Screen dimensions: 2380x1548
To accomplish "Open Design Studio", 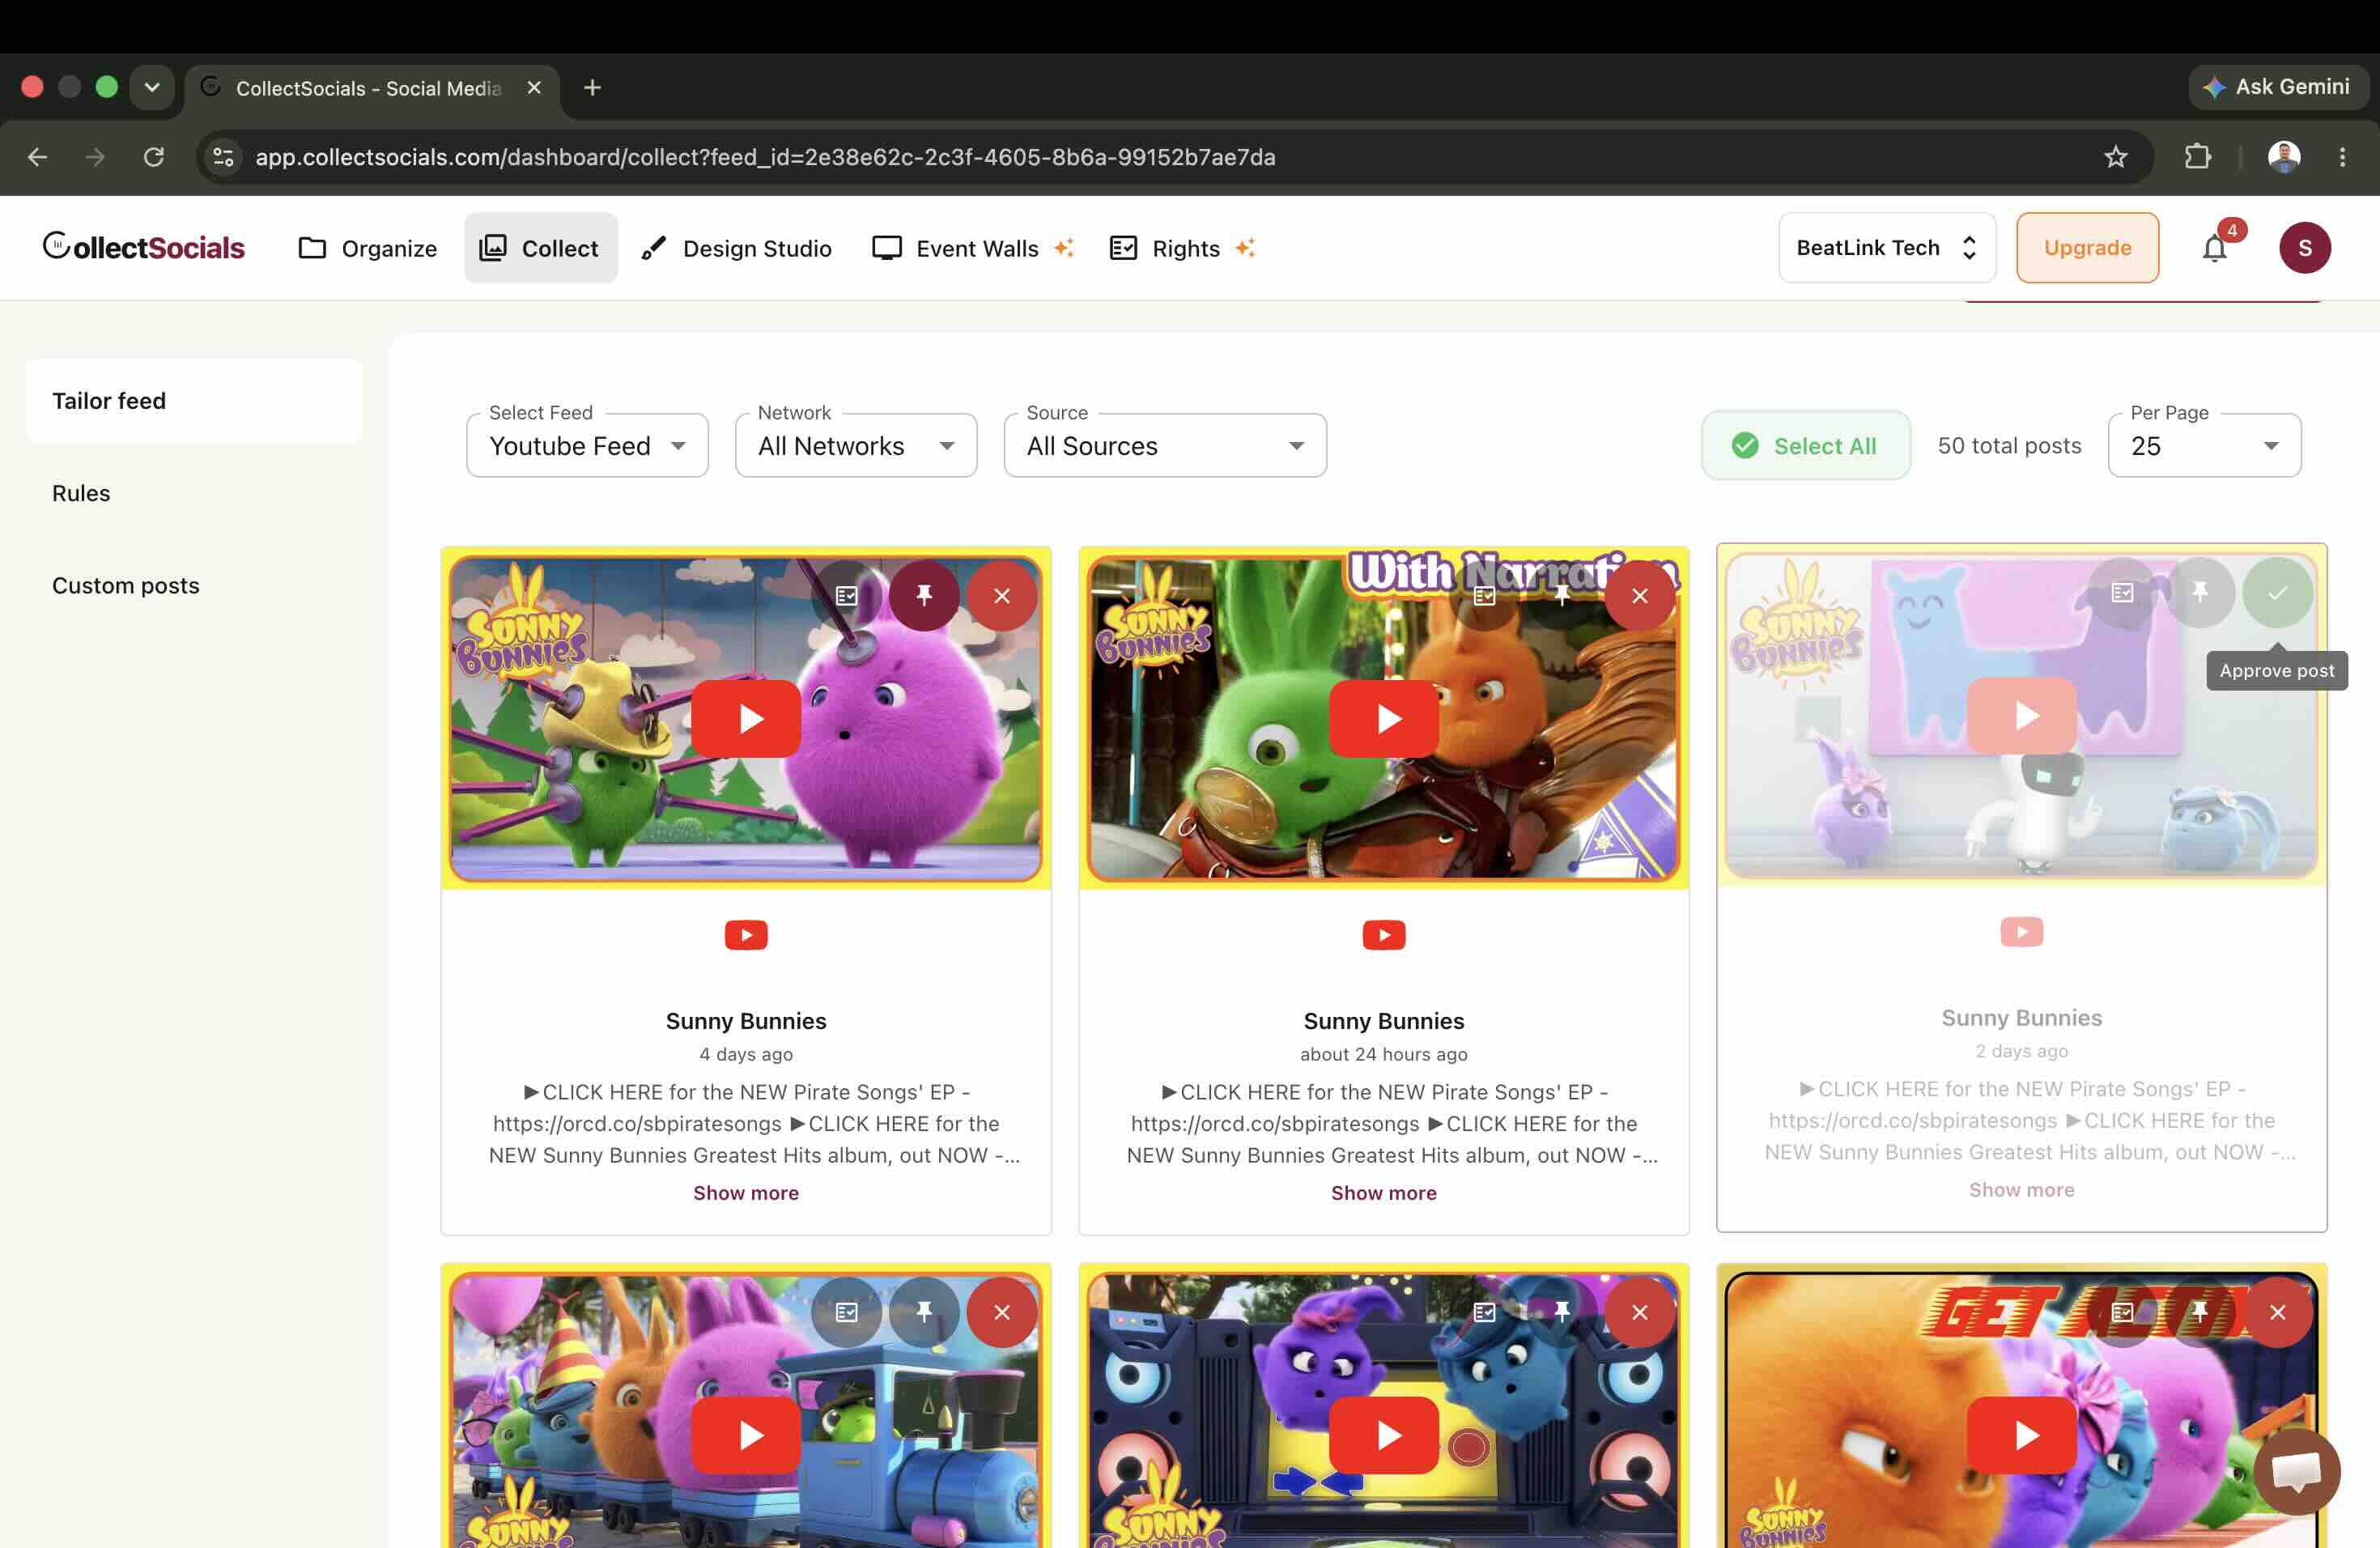I will 737,248.
